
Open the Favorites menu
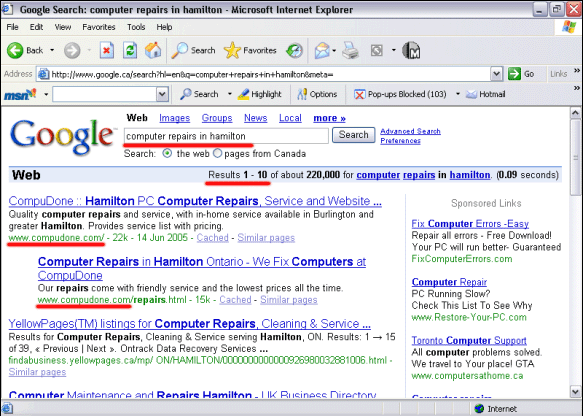click(99, 27)
